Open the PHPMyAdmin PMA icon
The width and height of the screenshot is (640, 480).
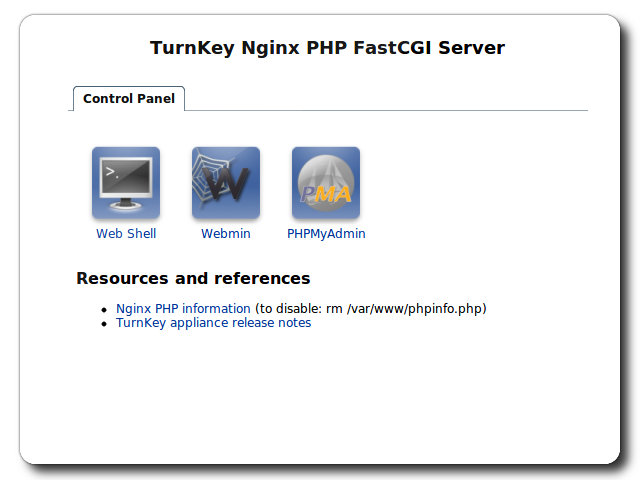[326, 183]
